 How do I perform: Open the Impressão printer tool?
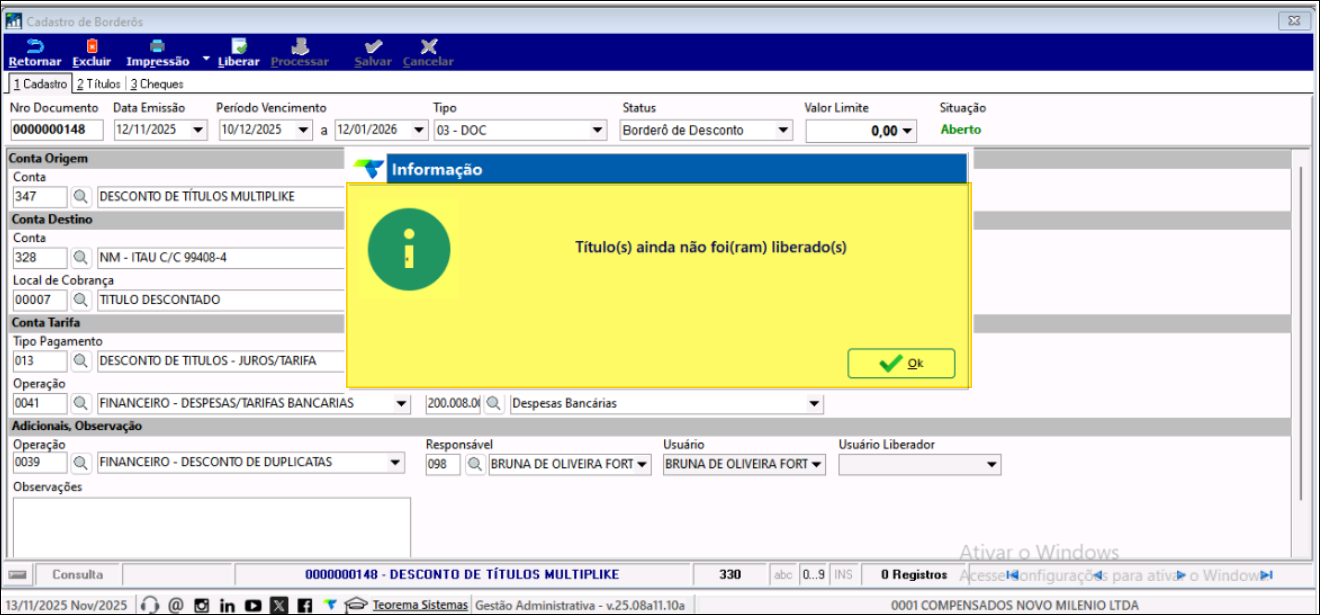(x=157, y=47)
